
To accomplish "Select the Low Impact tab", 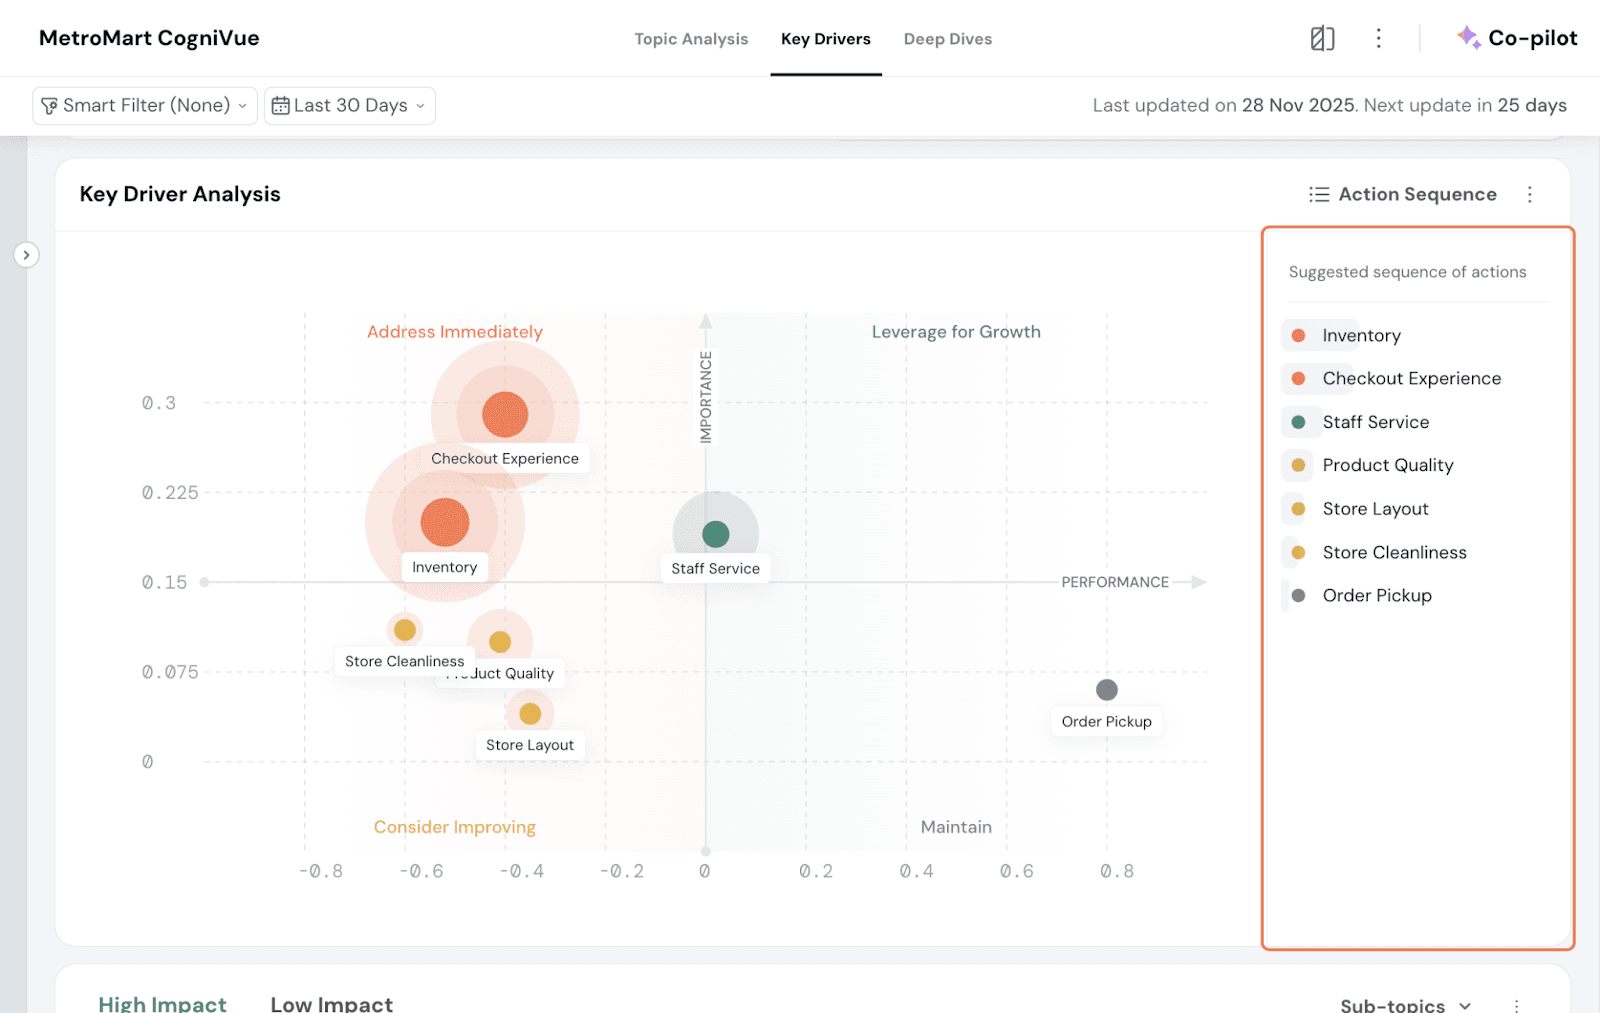I will click(331, 1003).
